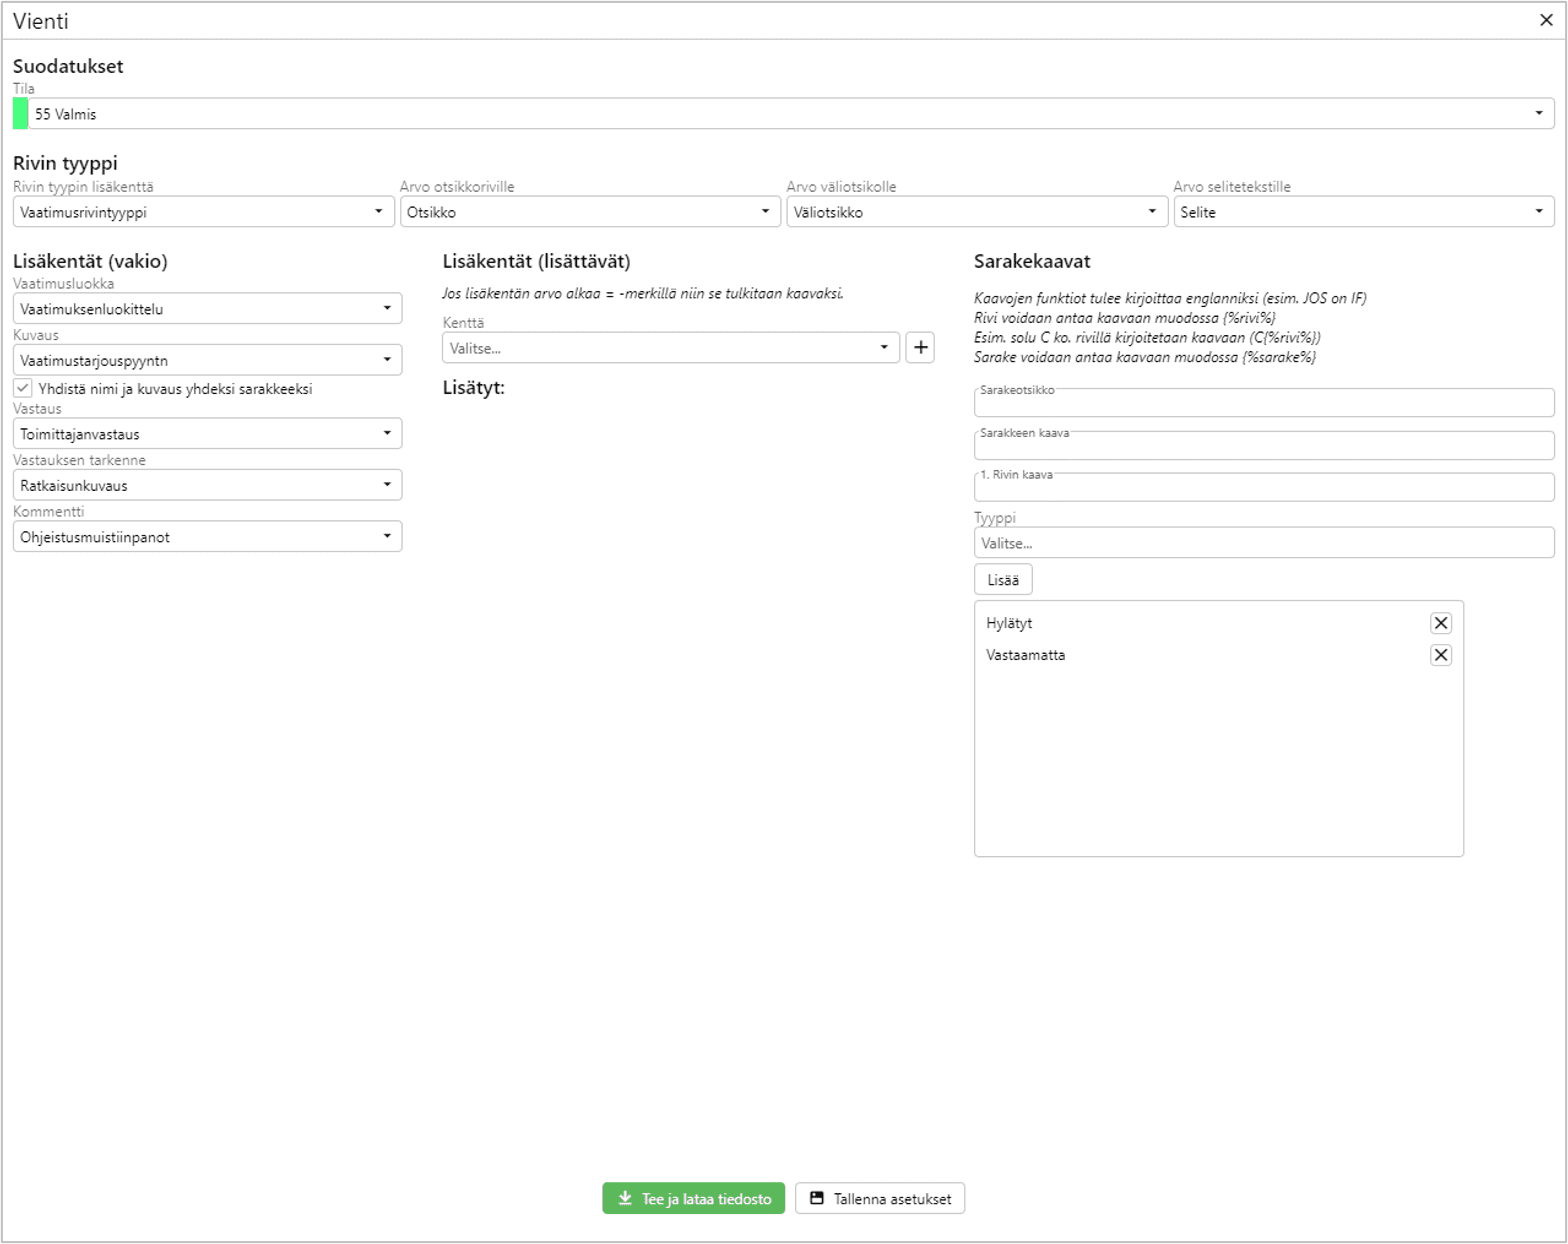Select the Hylätyt item in formula list

1010,623
